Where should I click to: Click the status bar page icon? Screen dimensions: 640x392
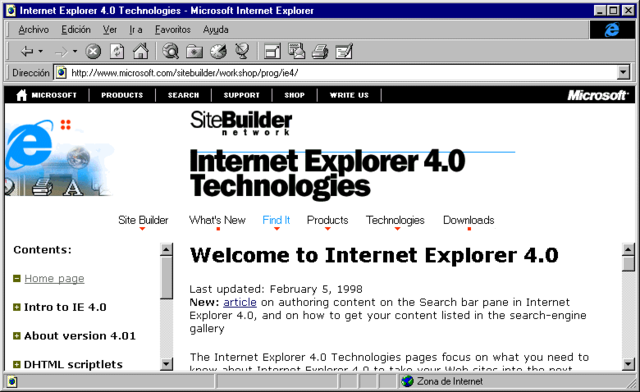coord(12,381)
